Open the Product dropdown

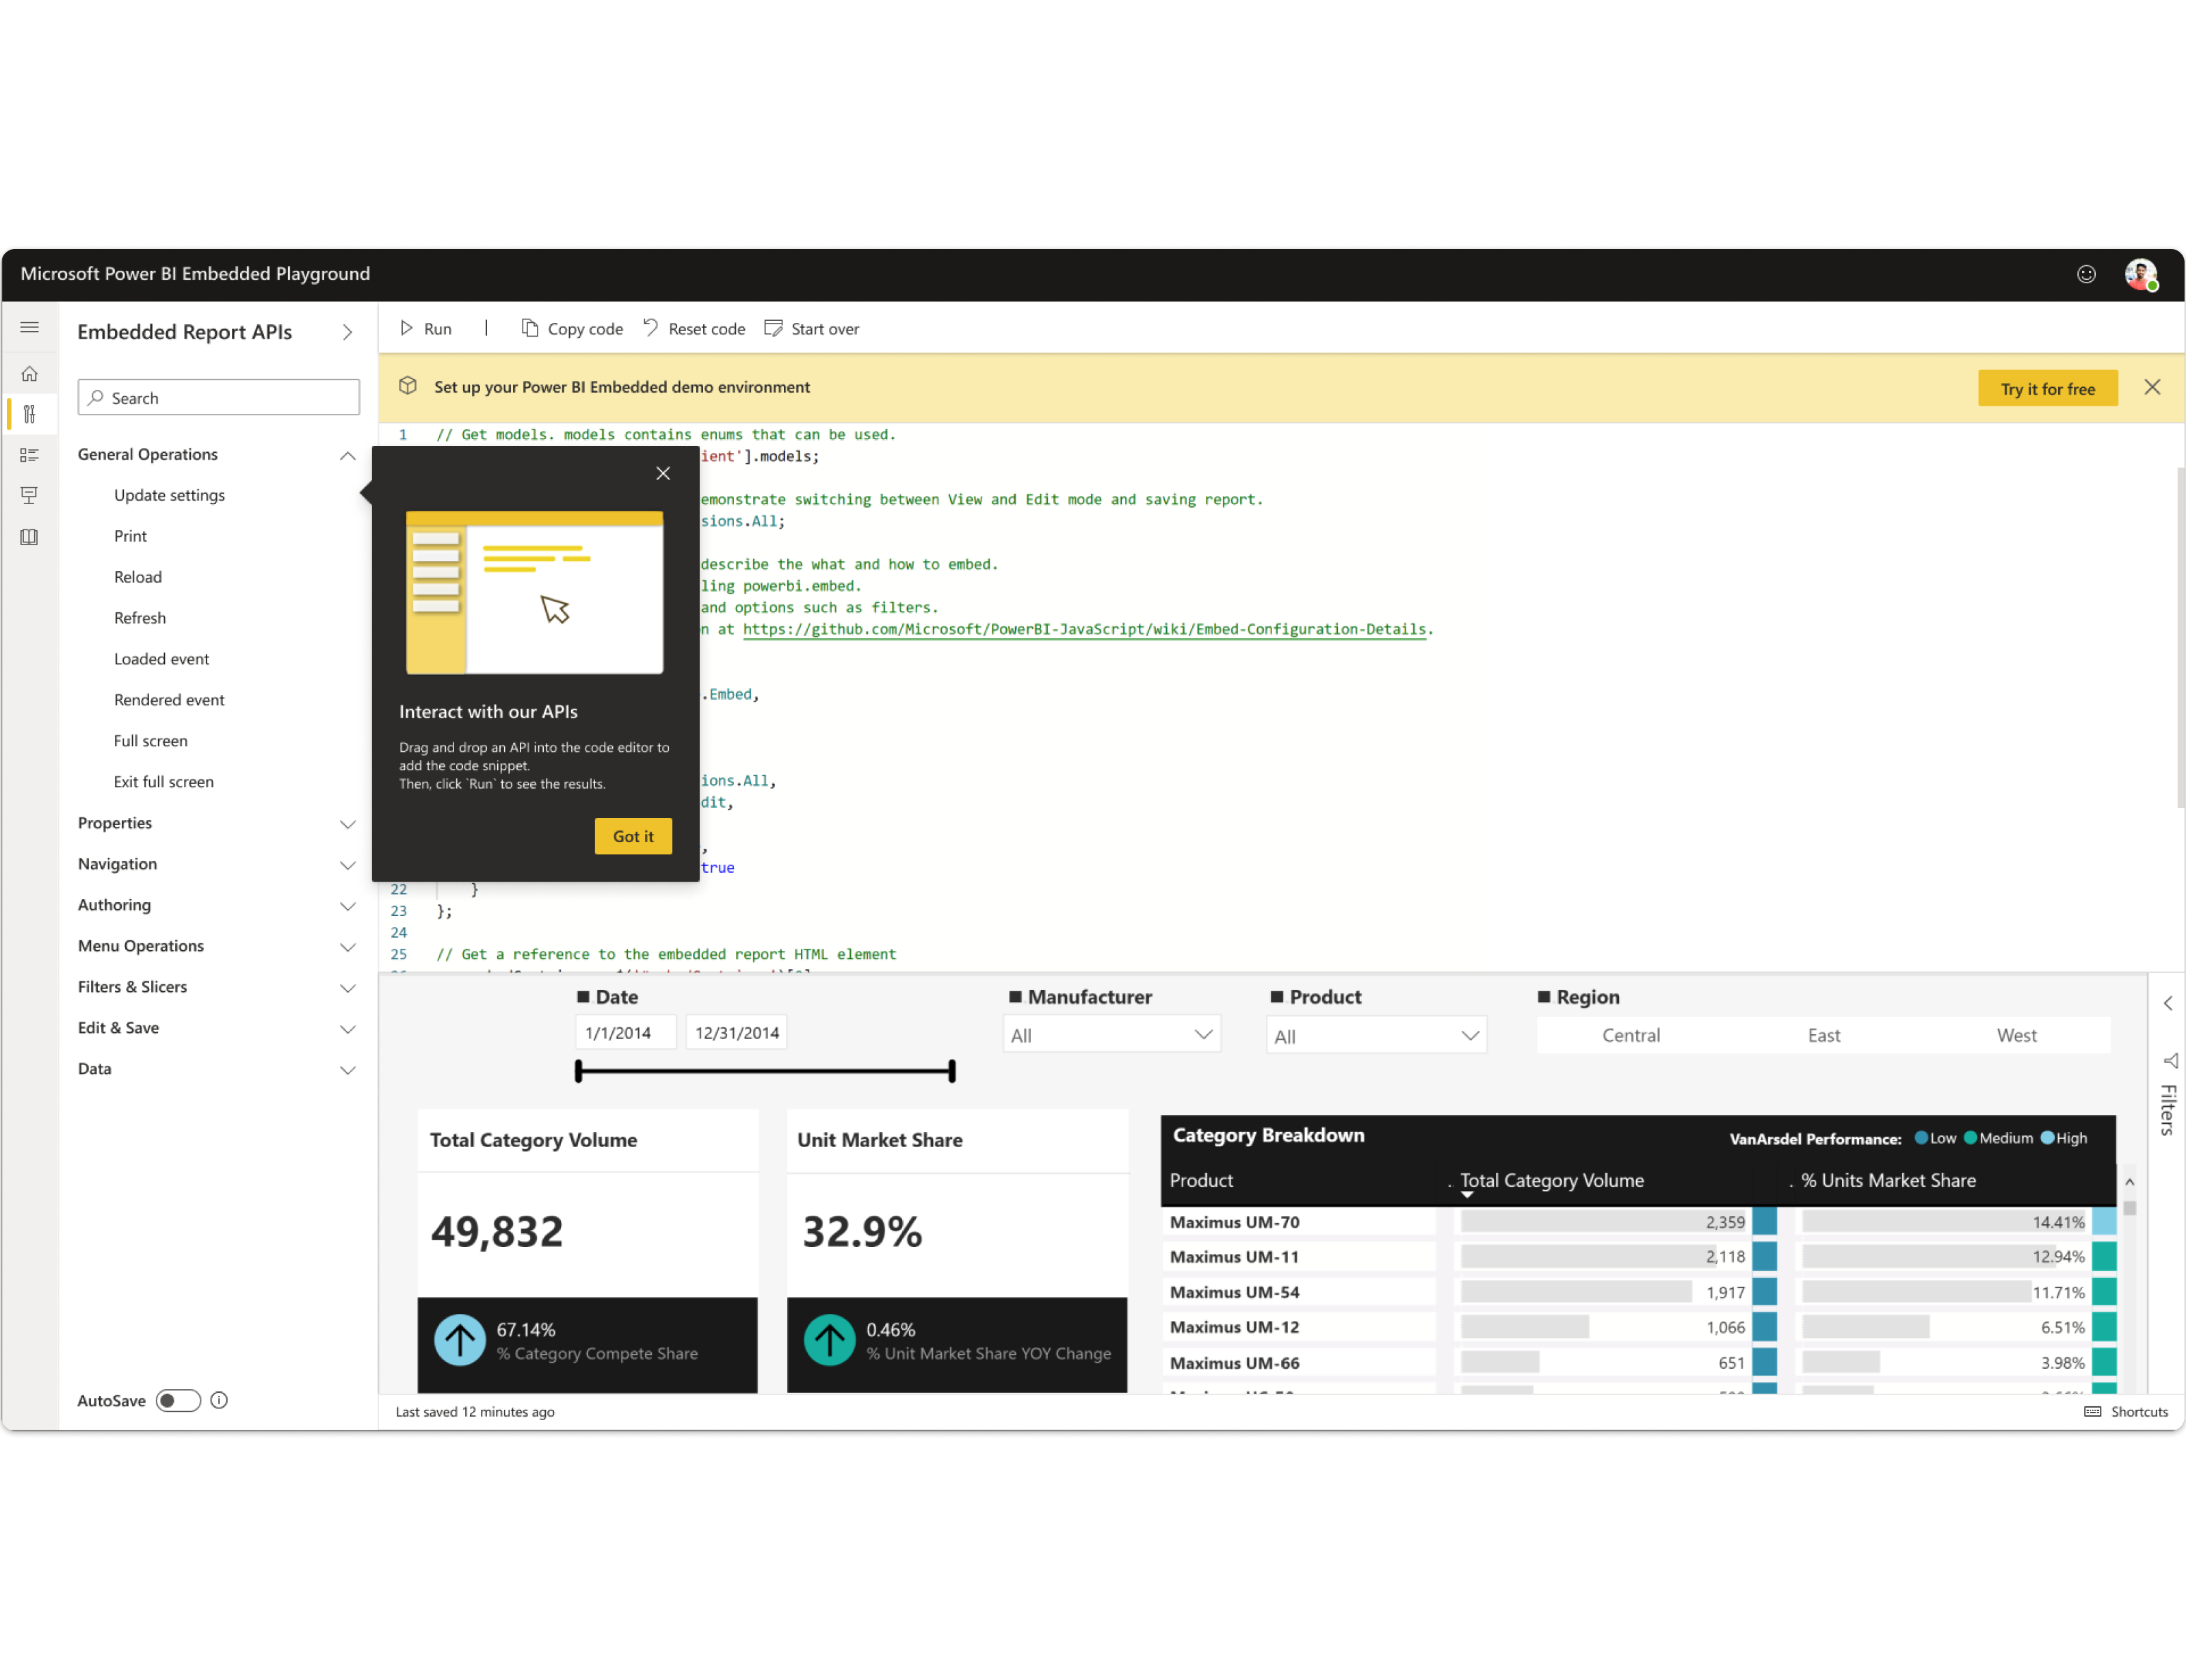pos(1376,1036)
